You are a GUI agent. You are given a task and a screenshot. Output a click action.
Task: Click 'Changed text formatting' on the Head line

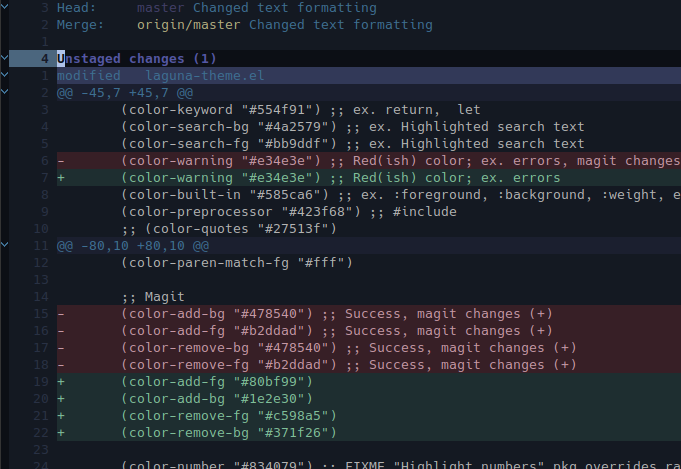click(285, 8)
